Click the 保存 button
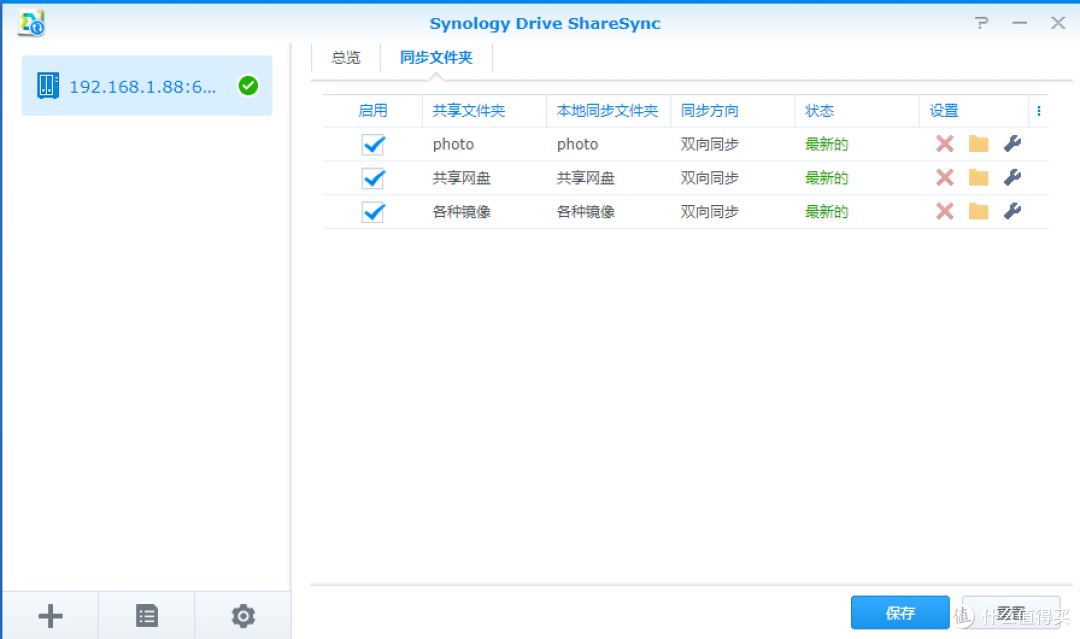The width and height of the screenshot is (1080, 639). (x=900, y=613)
